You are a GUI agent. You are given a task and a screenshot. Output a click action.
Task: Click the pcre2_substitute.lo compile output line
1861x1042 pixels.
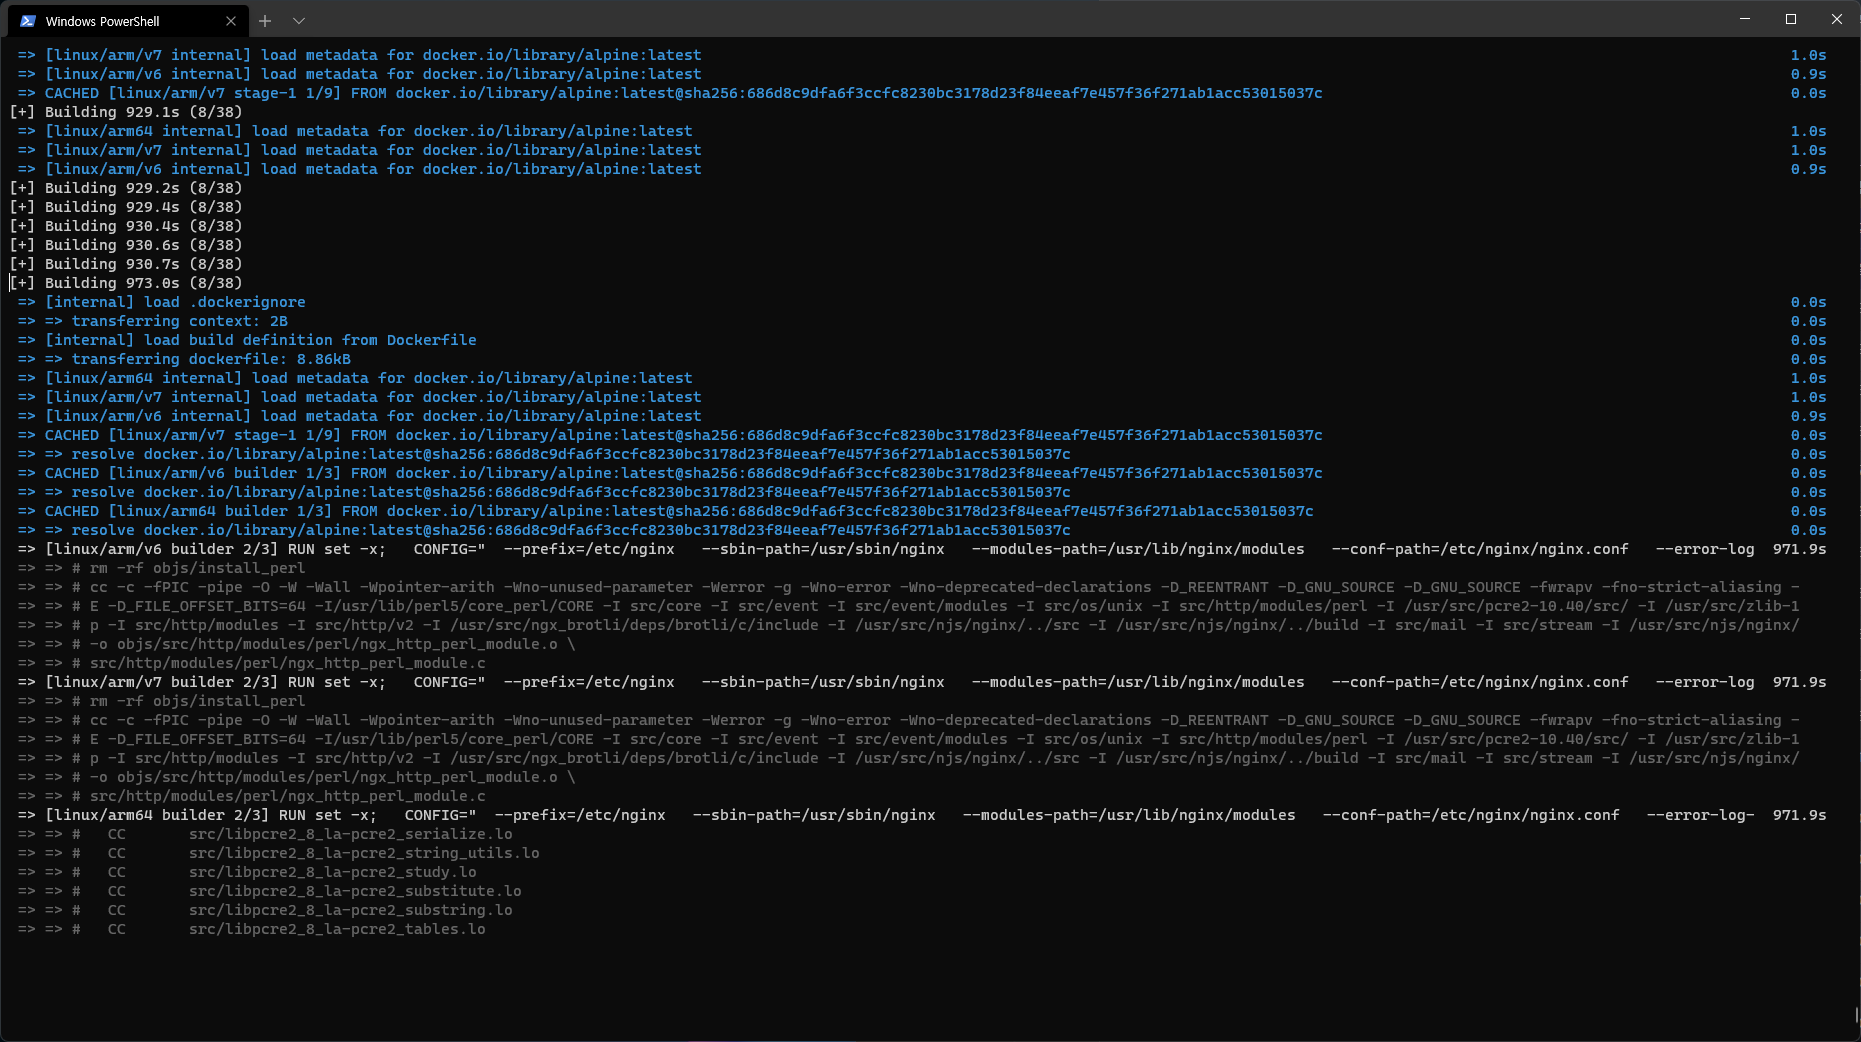(x=355, y=891)
